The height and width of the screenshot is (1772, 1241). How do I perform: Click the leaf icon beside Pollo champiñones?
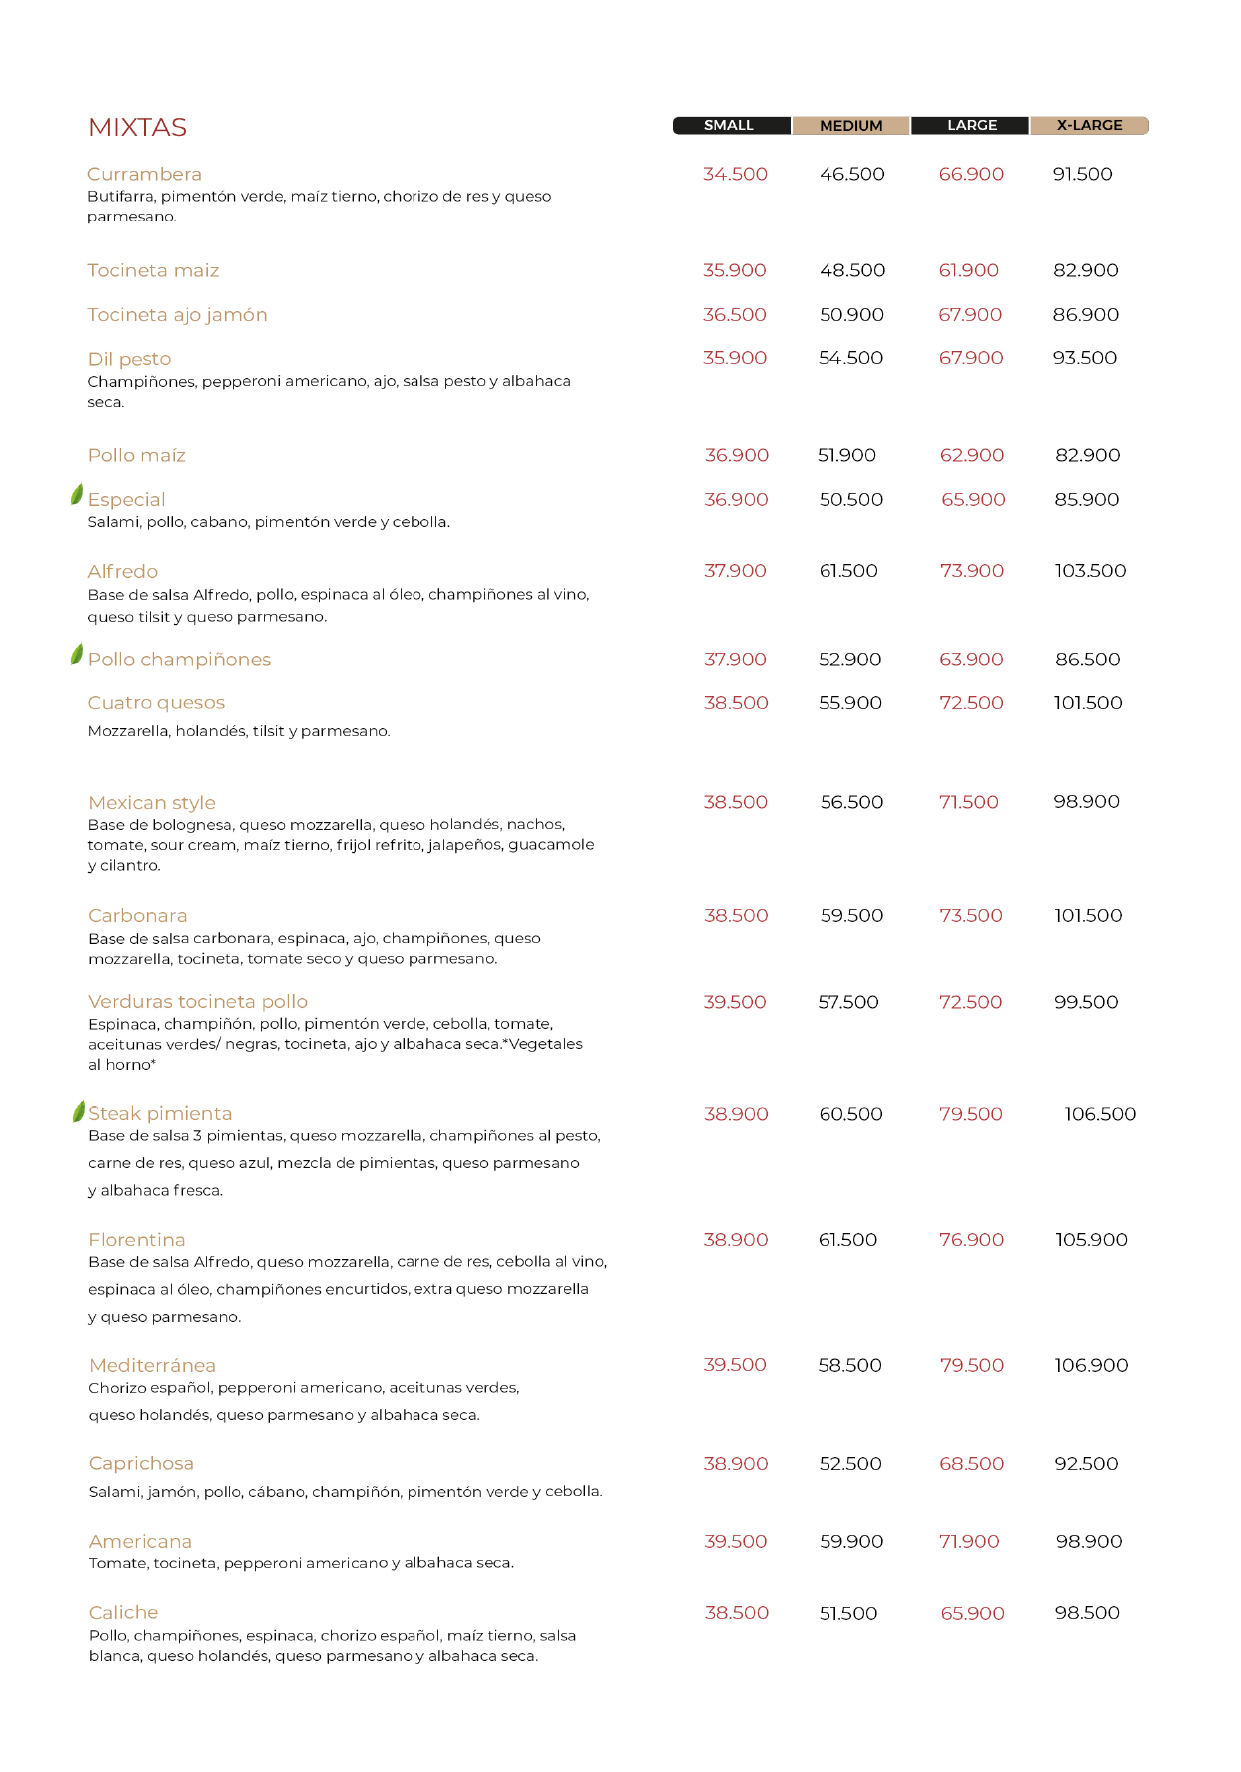point(77,655)
